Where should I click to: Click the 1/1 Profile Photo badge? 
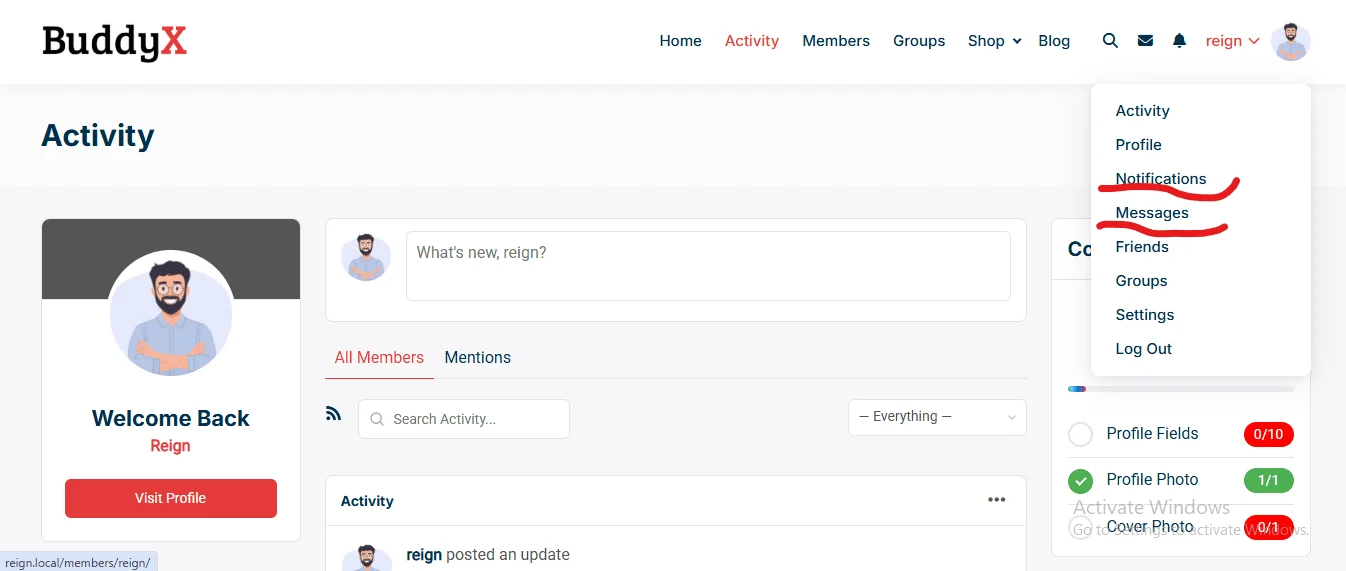point(1269,480)
